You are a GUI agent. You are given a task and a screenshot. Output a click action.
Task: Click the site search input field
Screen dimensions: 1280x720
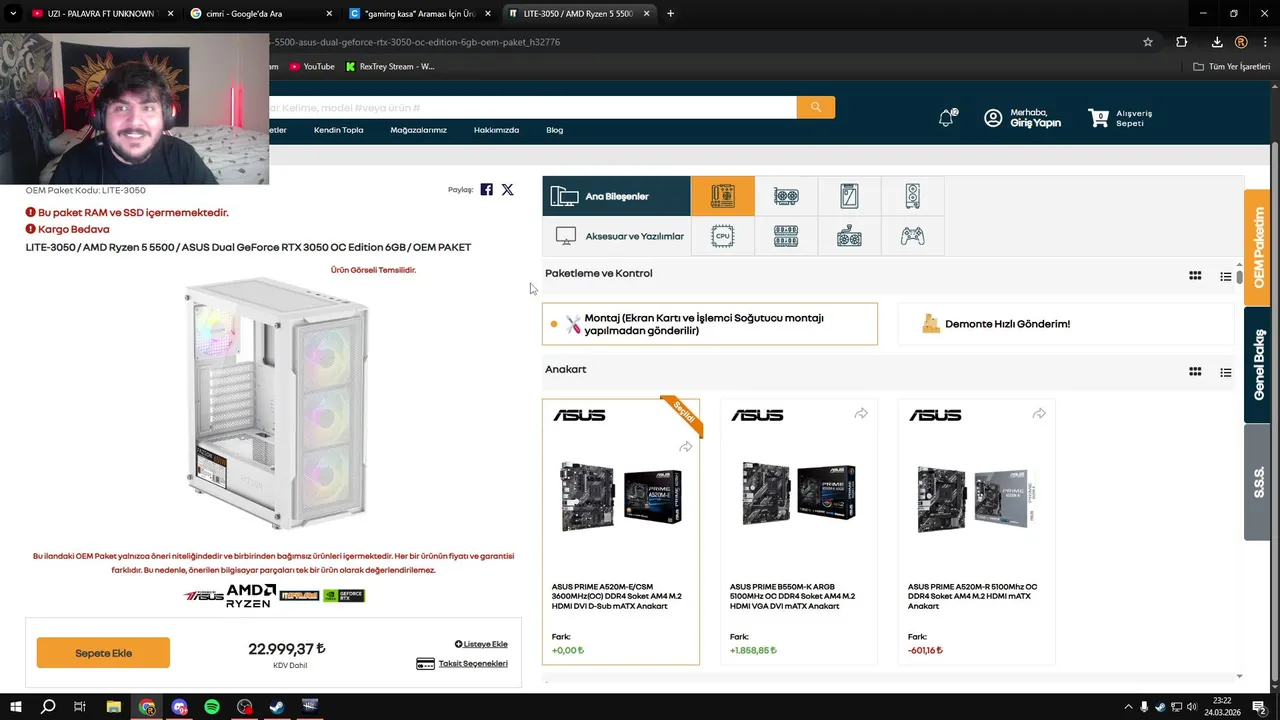[533, 107]
